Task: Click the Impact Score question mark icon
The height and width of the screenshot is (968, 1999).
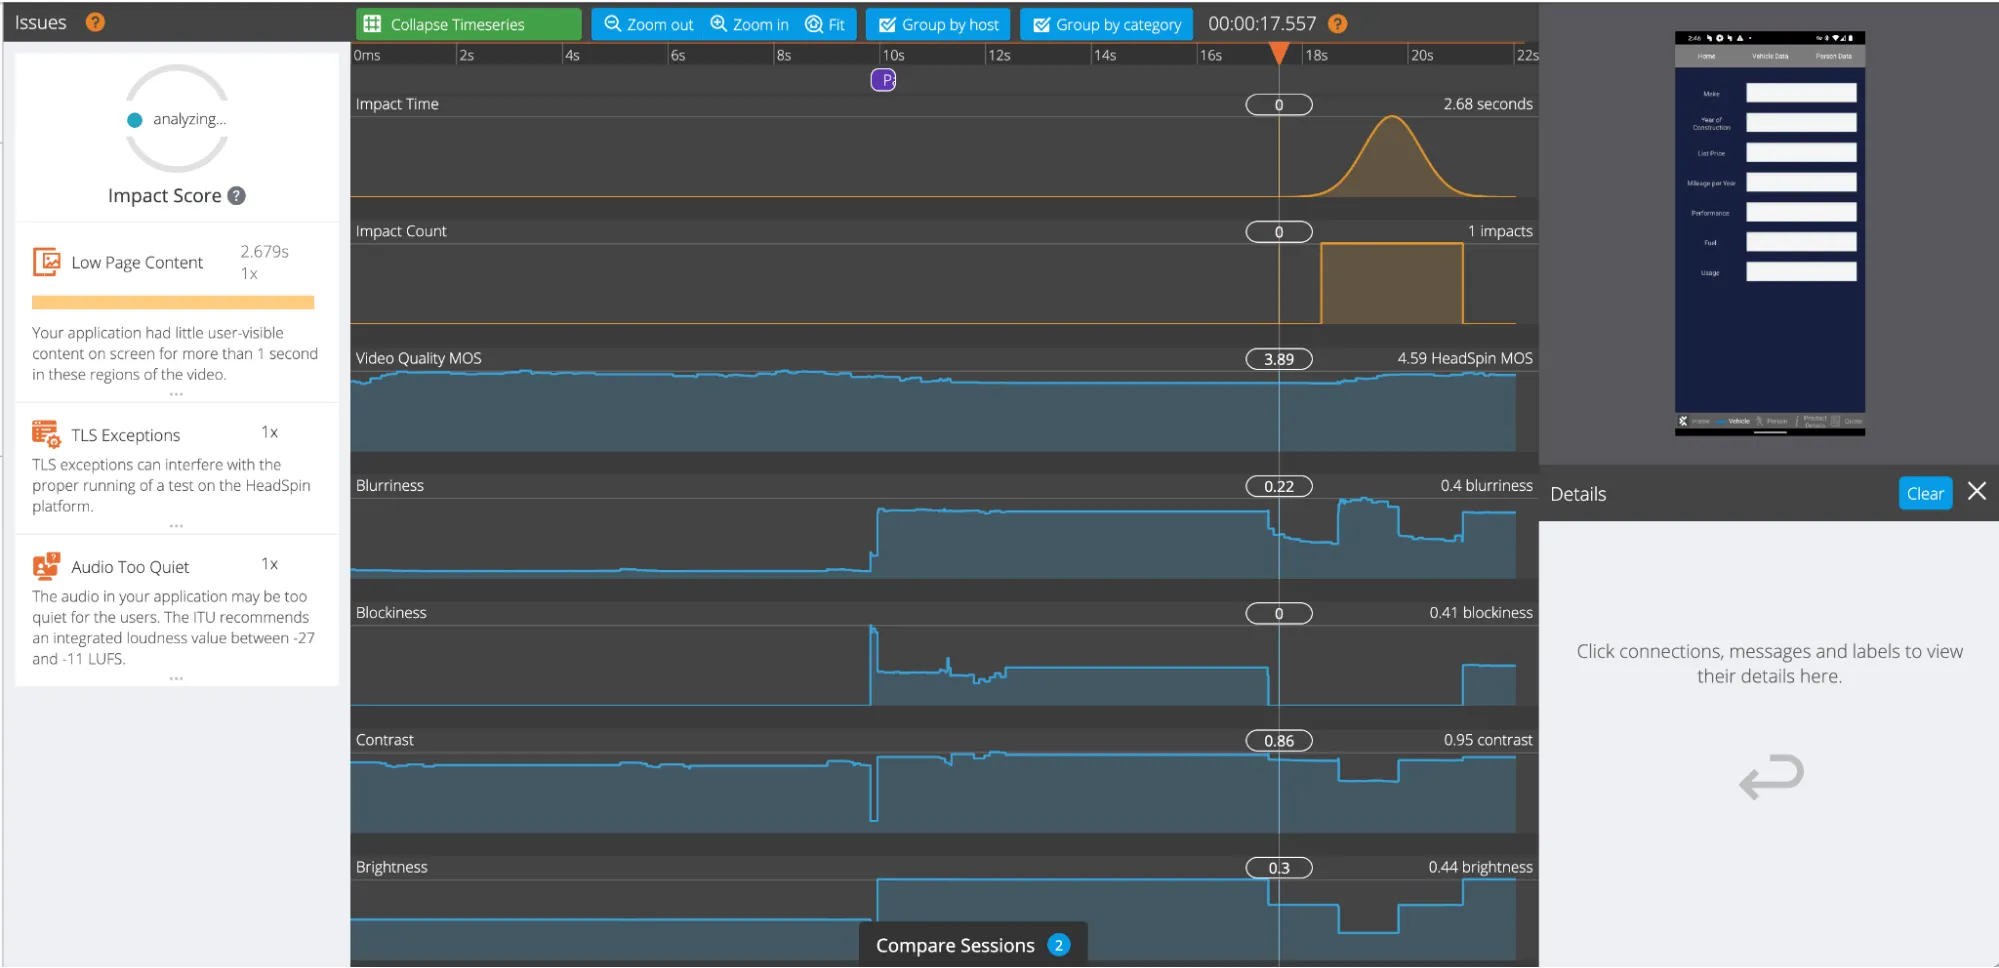Action: 236,196
